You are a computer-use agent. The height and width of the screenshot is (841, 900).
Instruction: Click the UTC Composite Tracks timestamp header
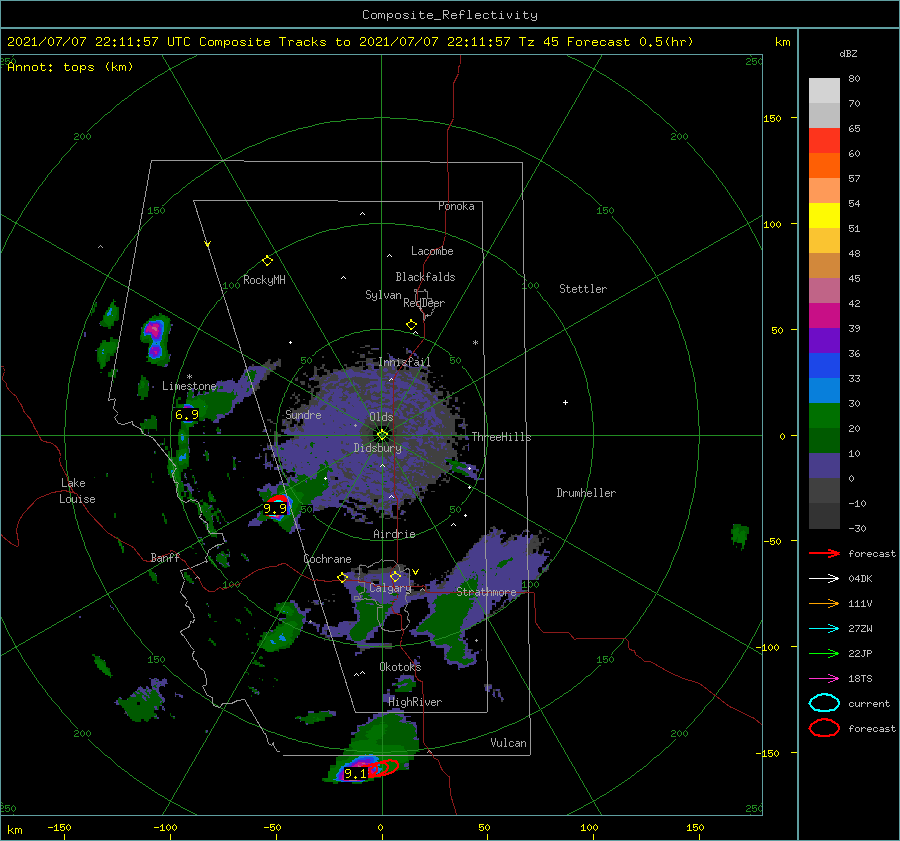[x=350, y=42]
